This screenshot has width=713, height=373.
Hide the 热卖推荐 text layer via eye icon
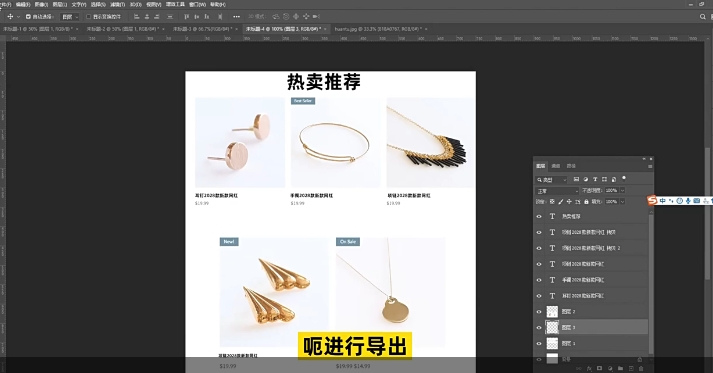pyautogui.click(x=539, y=217)
